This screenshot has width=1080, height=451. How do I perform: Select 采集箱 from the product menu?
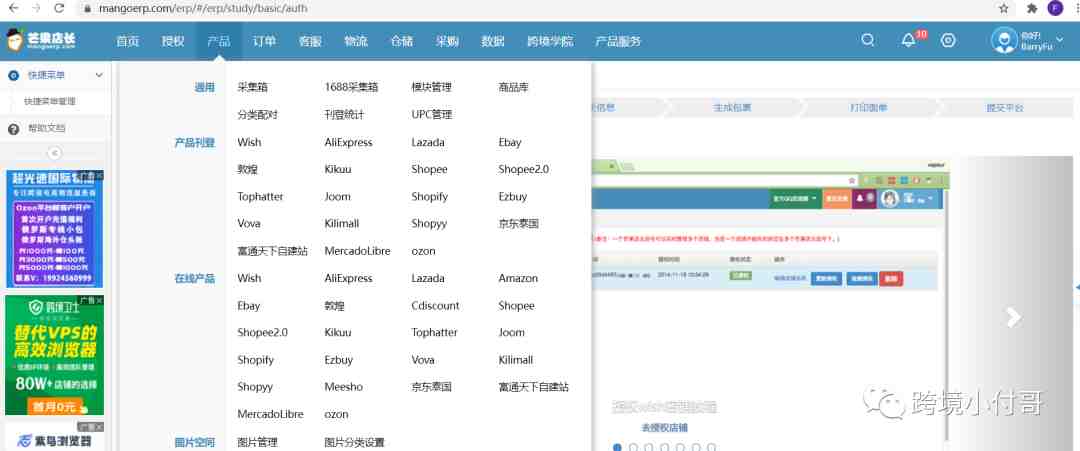tap(250, 88)
